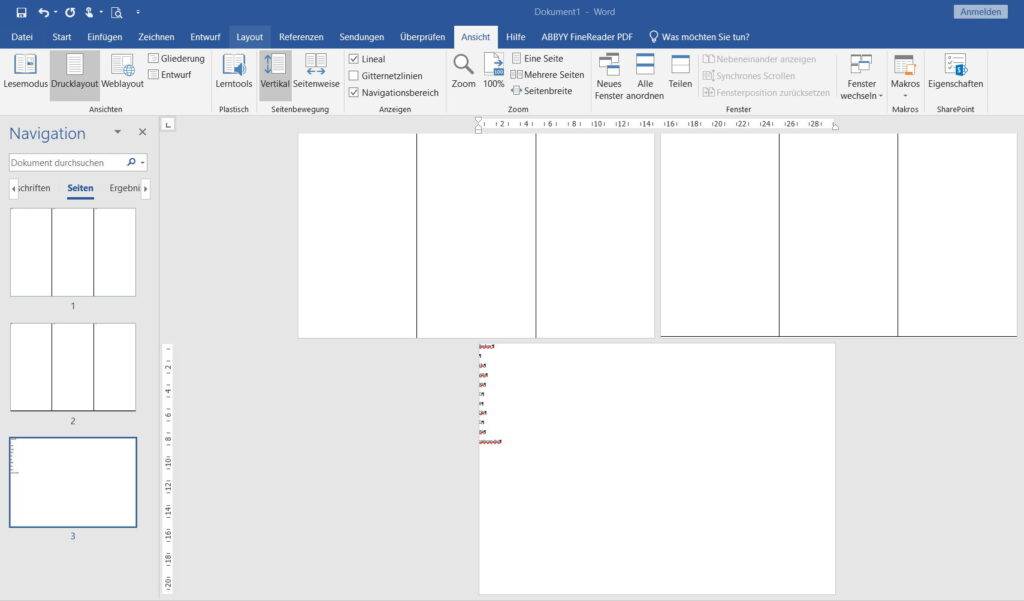
Task: Click the search magnifier in navigation box
Action: pyautogui.click(x=131, y=162)
